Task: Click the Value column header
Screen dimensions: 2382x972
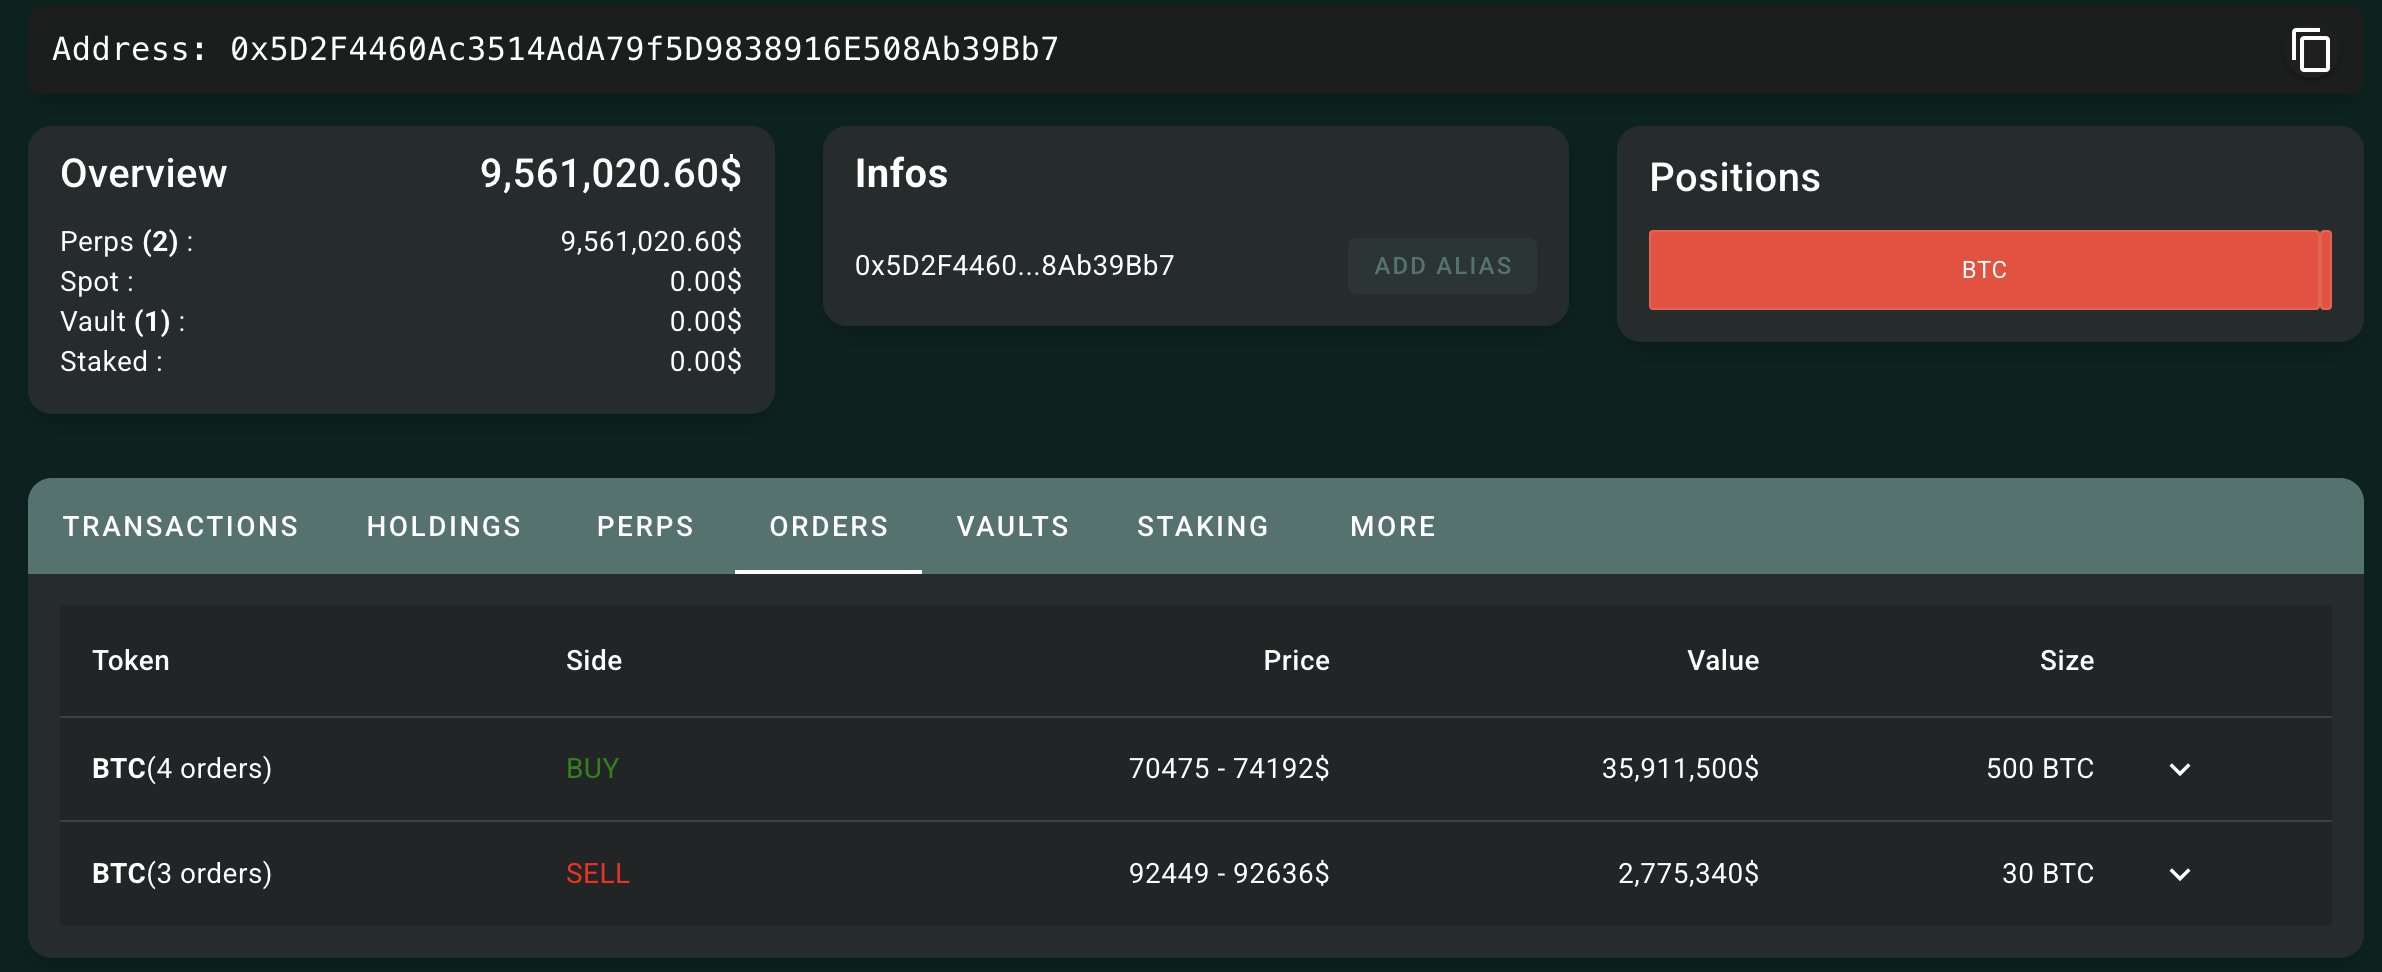Action: point(1723,661)
